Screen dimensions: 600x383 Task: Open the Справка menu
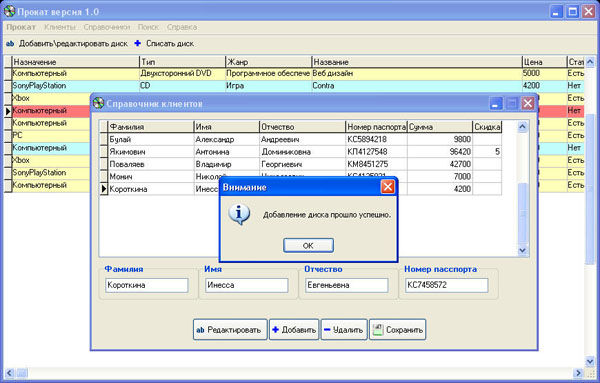tap(182, 27)
